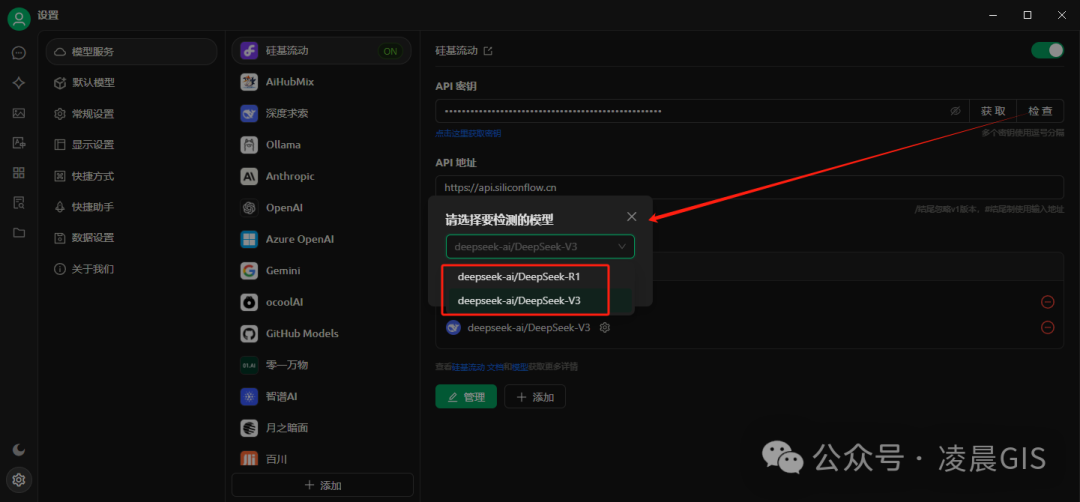Open the chat assistant sidebar icon

pos(19,53)
